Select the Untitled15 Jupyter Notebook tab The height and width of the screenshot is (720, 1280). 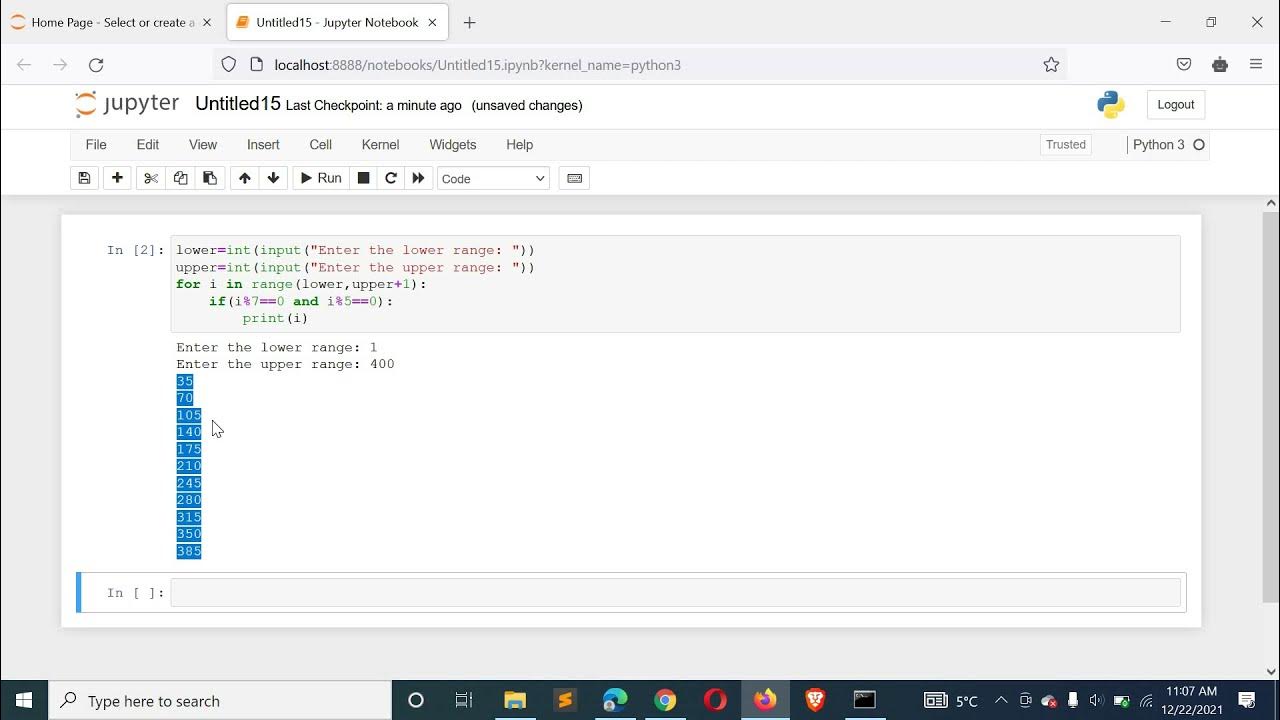pyautogui.click(x=337, y=22)
